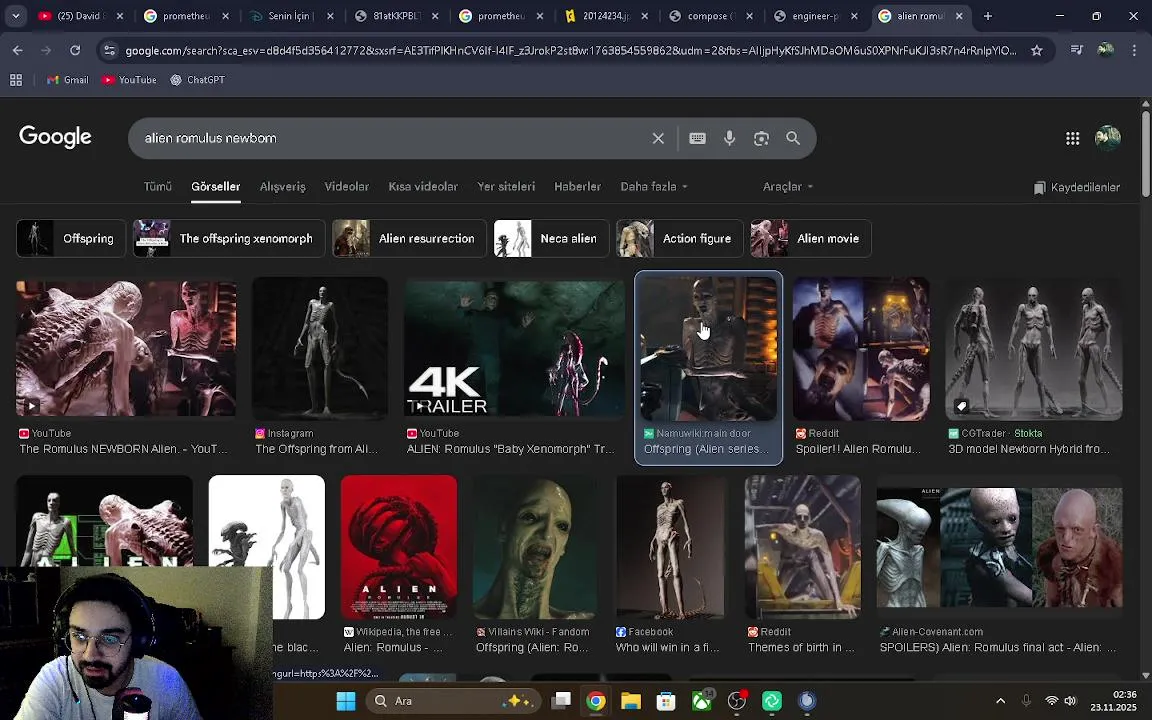The width and height of the screenshot is (1152, 720).
Task: Open the on-screen keyboard input tool
Action: 697,138
